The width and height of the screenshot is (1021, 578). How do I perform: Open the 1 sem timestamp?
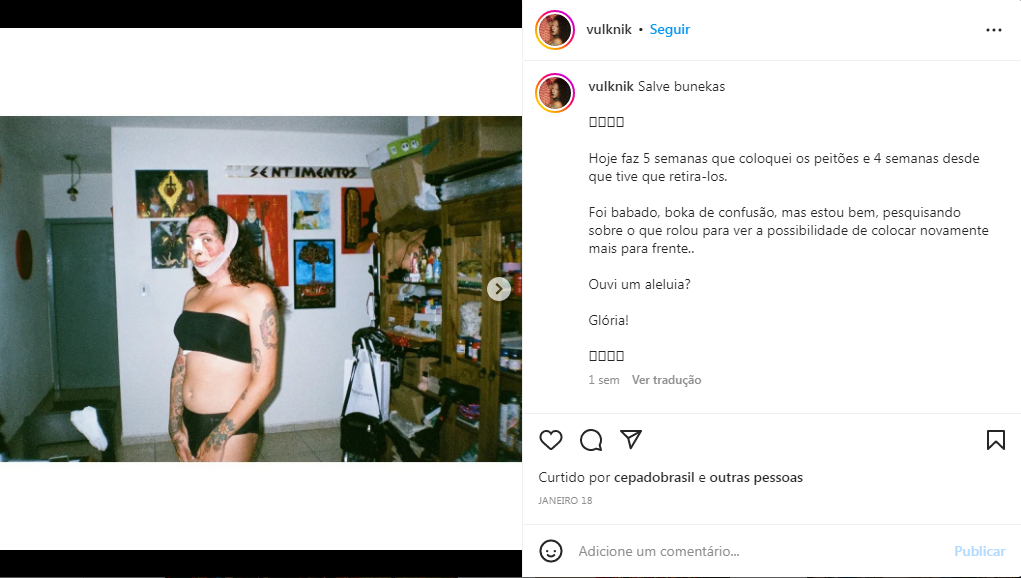[x=604, y=380]
